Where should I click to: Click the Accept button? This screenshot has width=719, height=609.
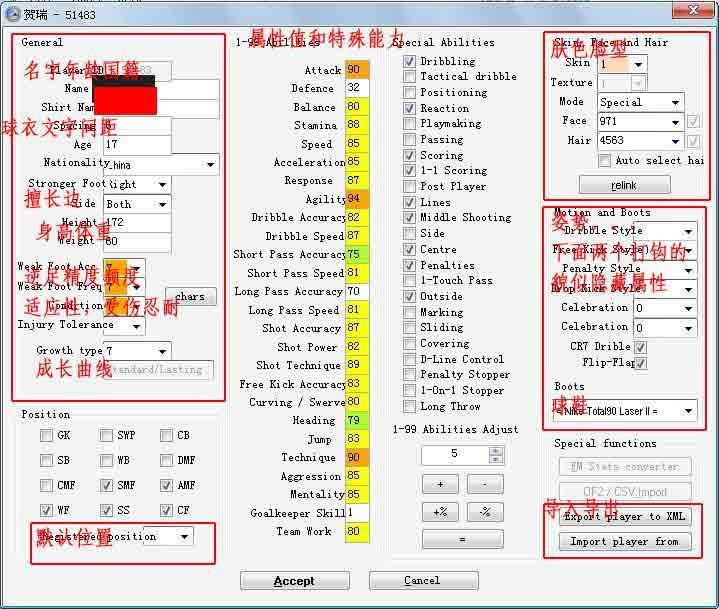(x=294, y=581)
